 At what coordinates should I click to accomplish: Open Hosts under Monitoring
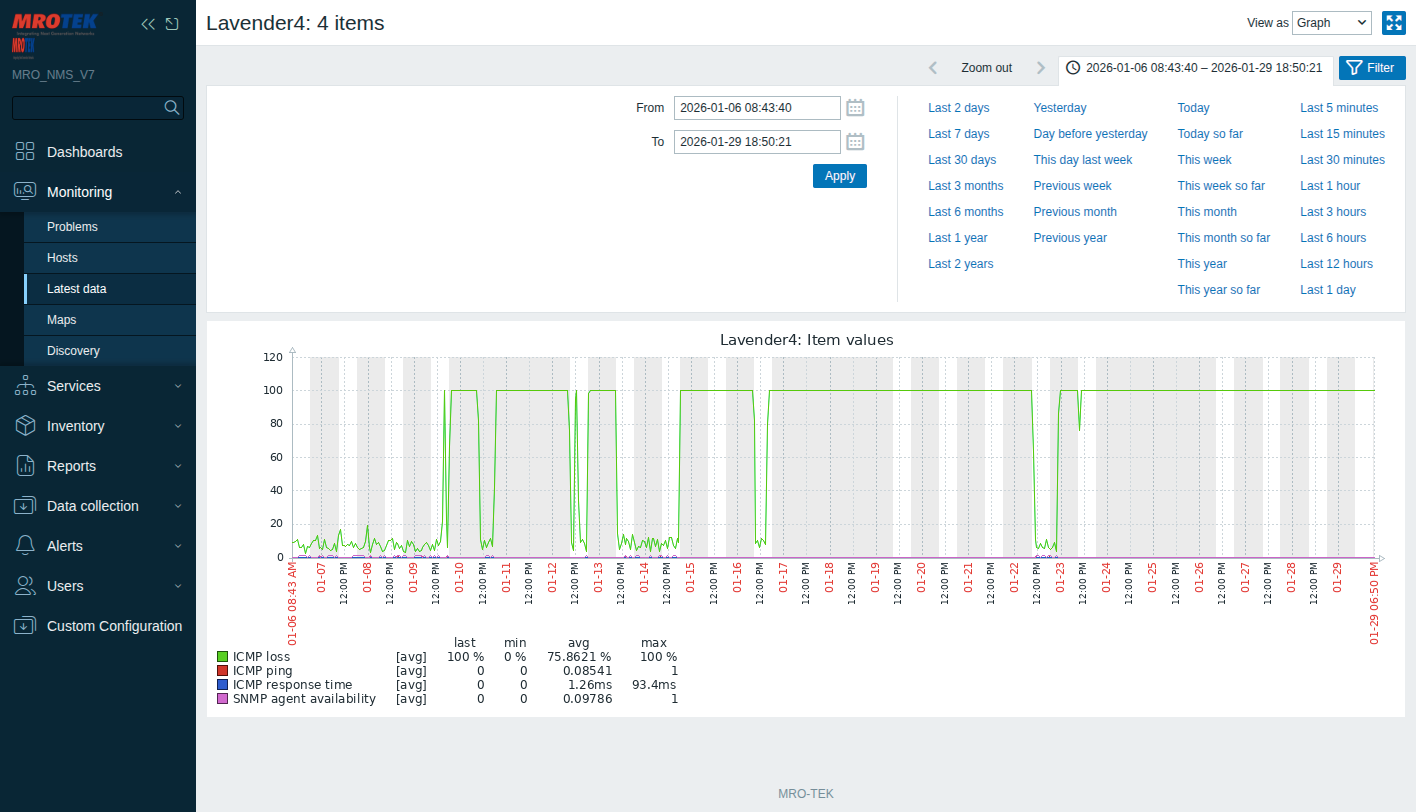(x=110, y=258)
